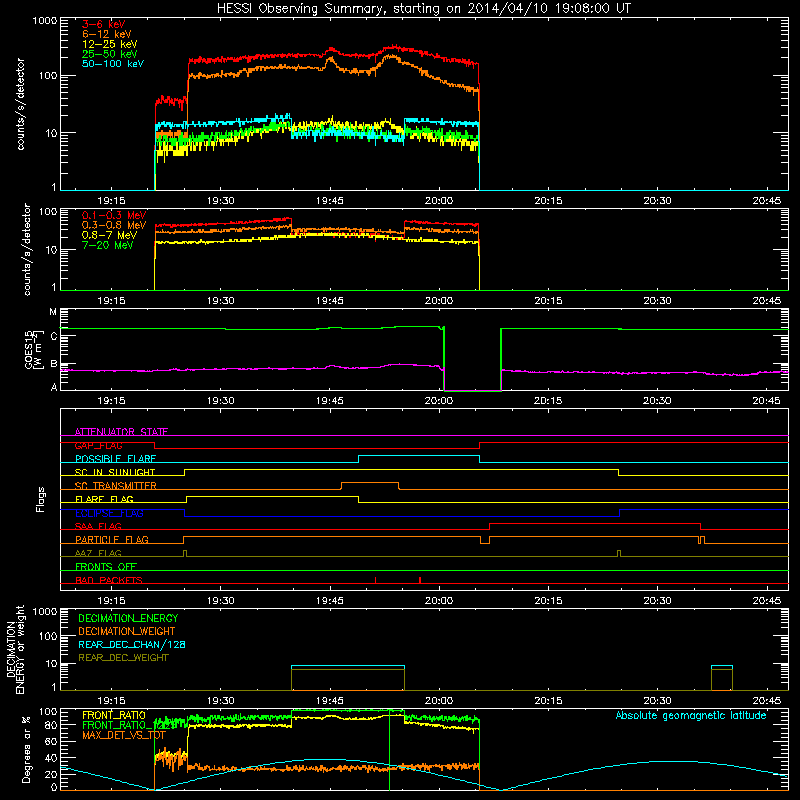Select the 6-12 keV legend label
This screenshot has height=800, width=800.
[107, 34]
